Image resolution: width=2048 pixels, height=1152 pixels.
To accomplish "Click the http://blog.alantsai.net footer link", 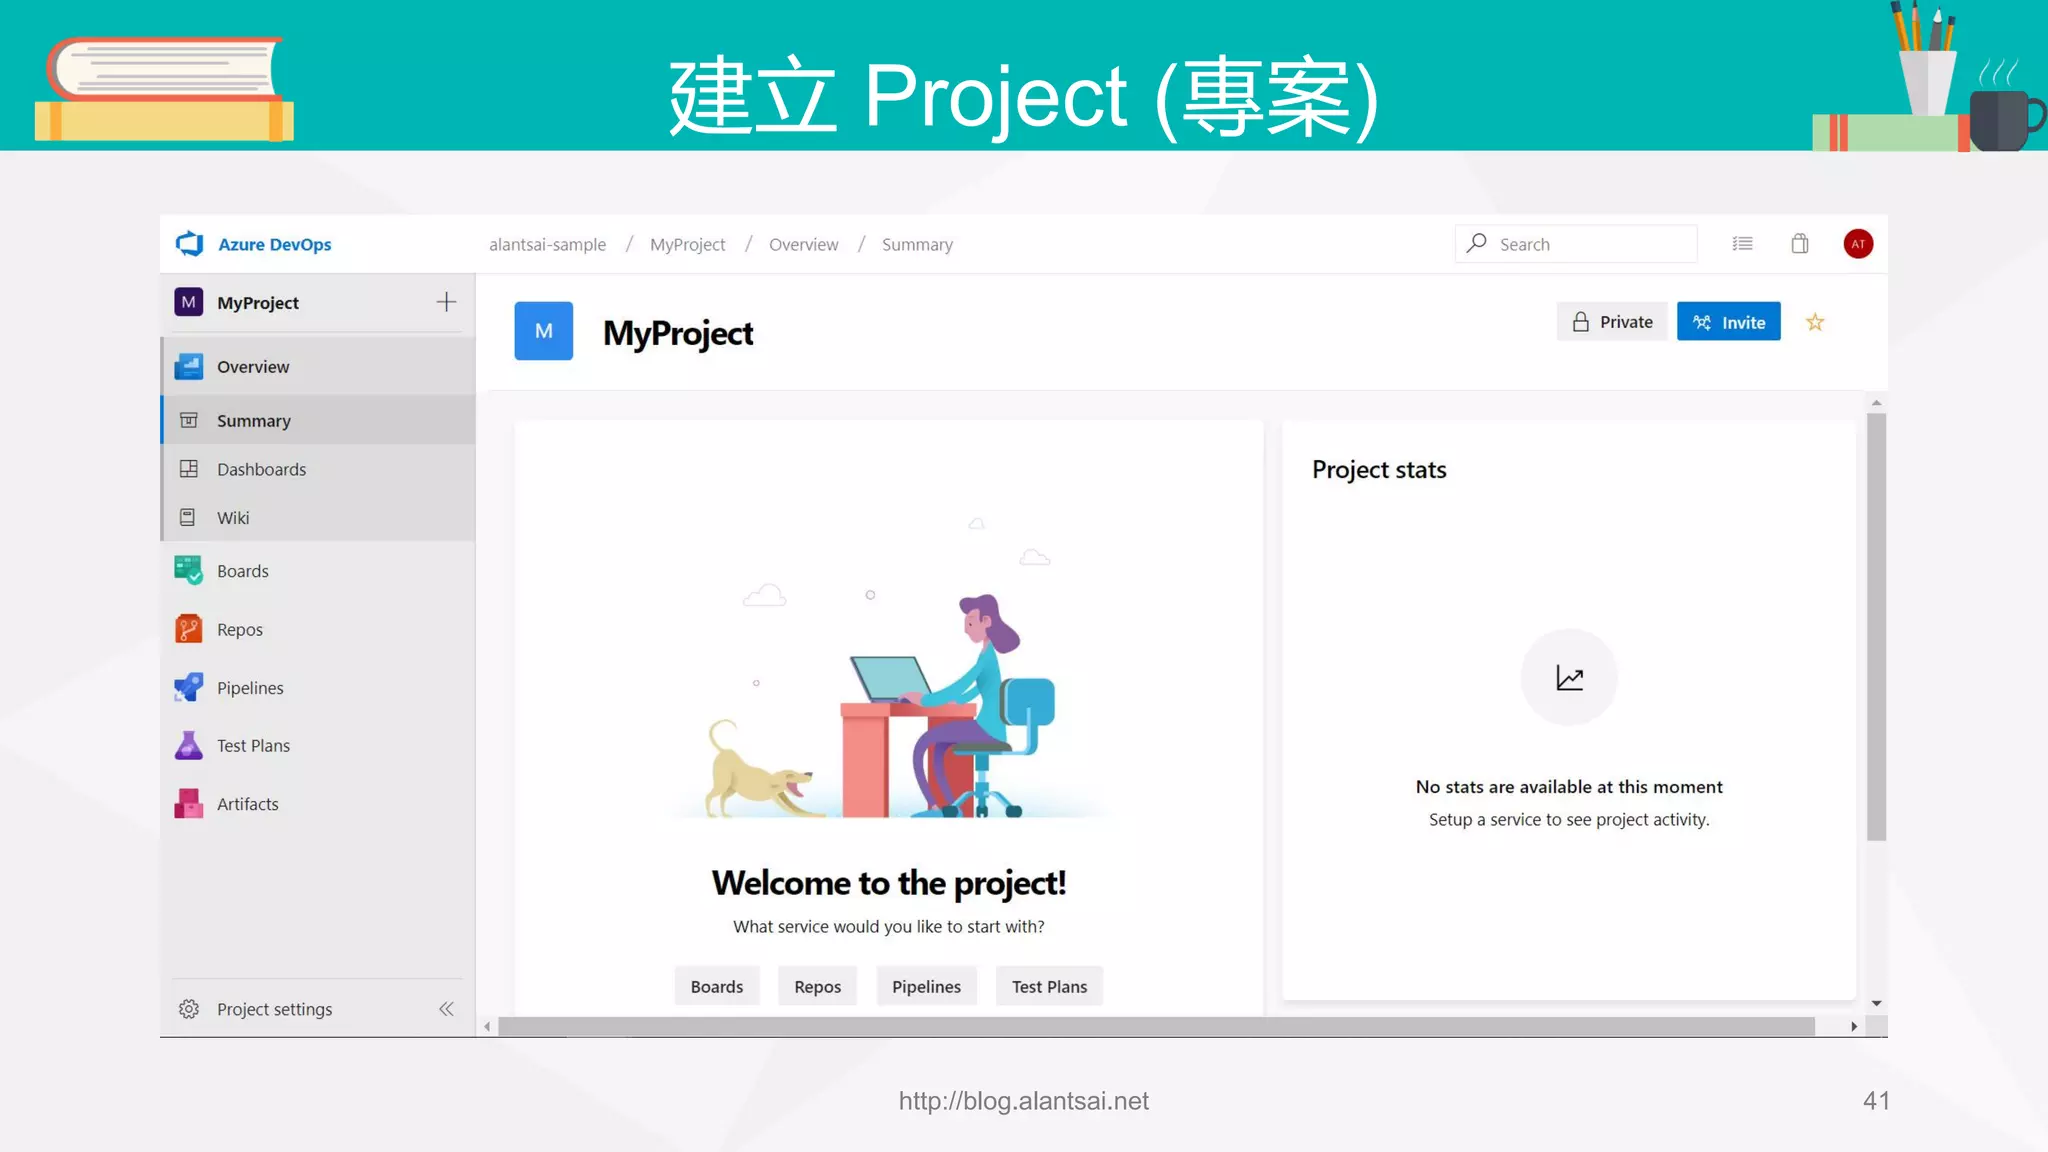I will 1023,1101.
